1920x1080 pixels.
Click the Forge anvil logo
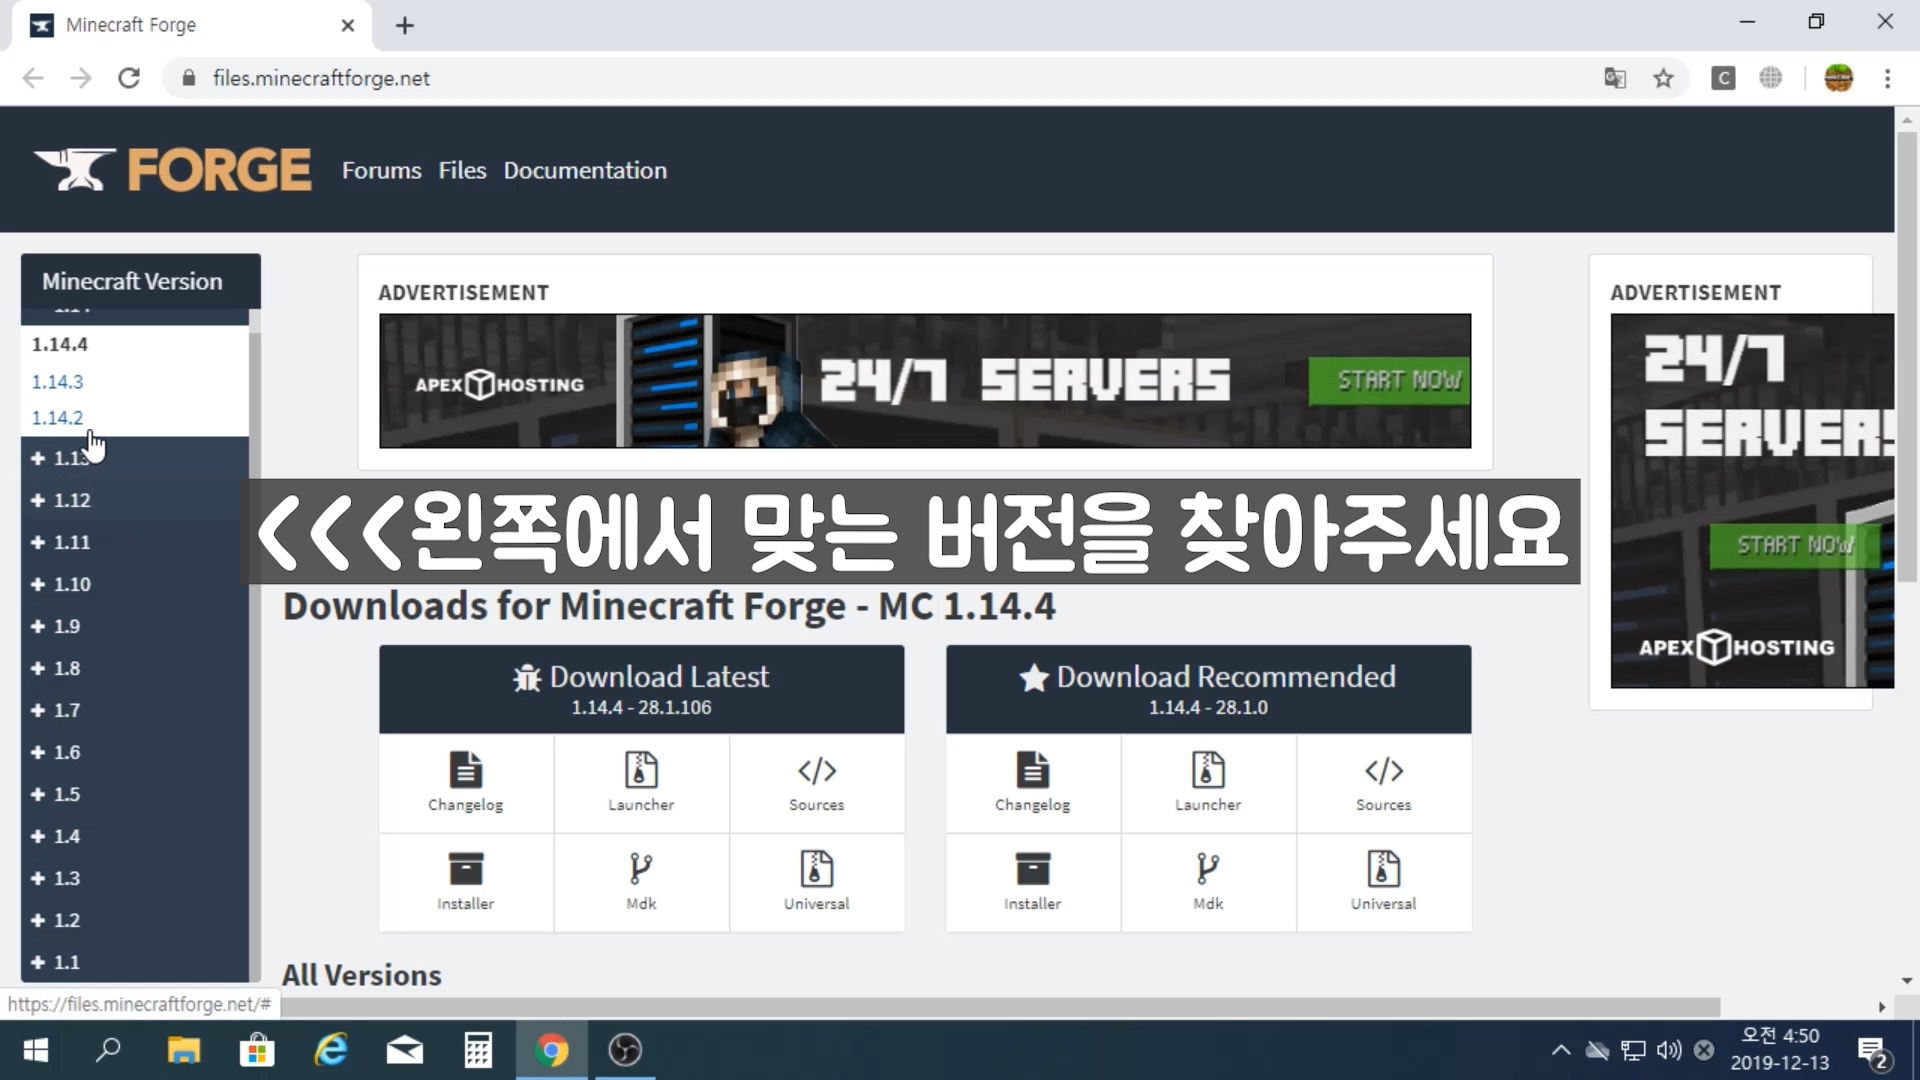[172, 169]
